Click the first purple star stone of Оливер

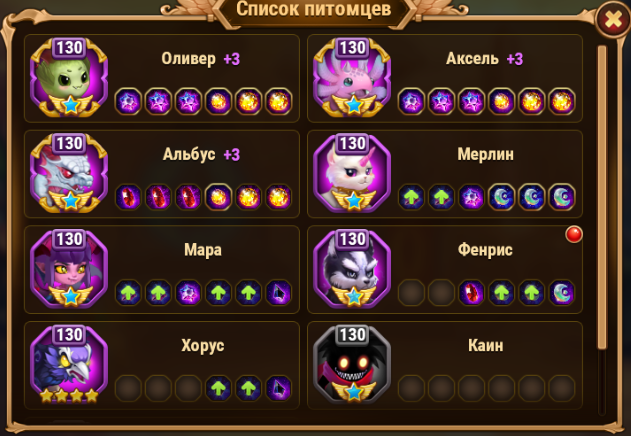tap(128, 101)
